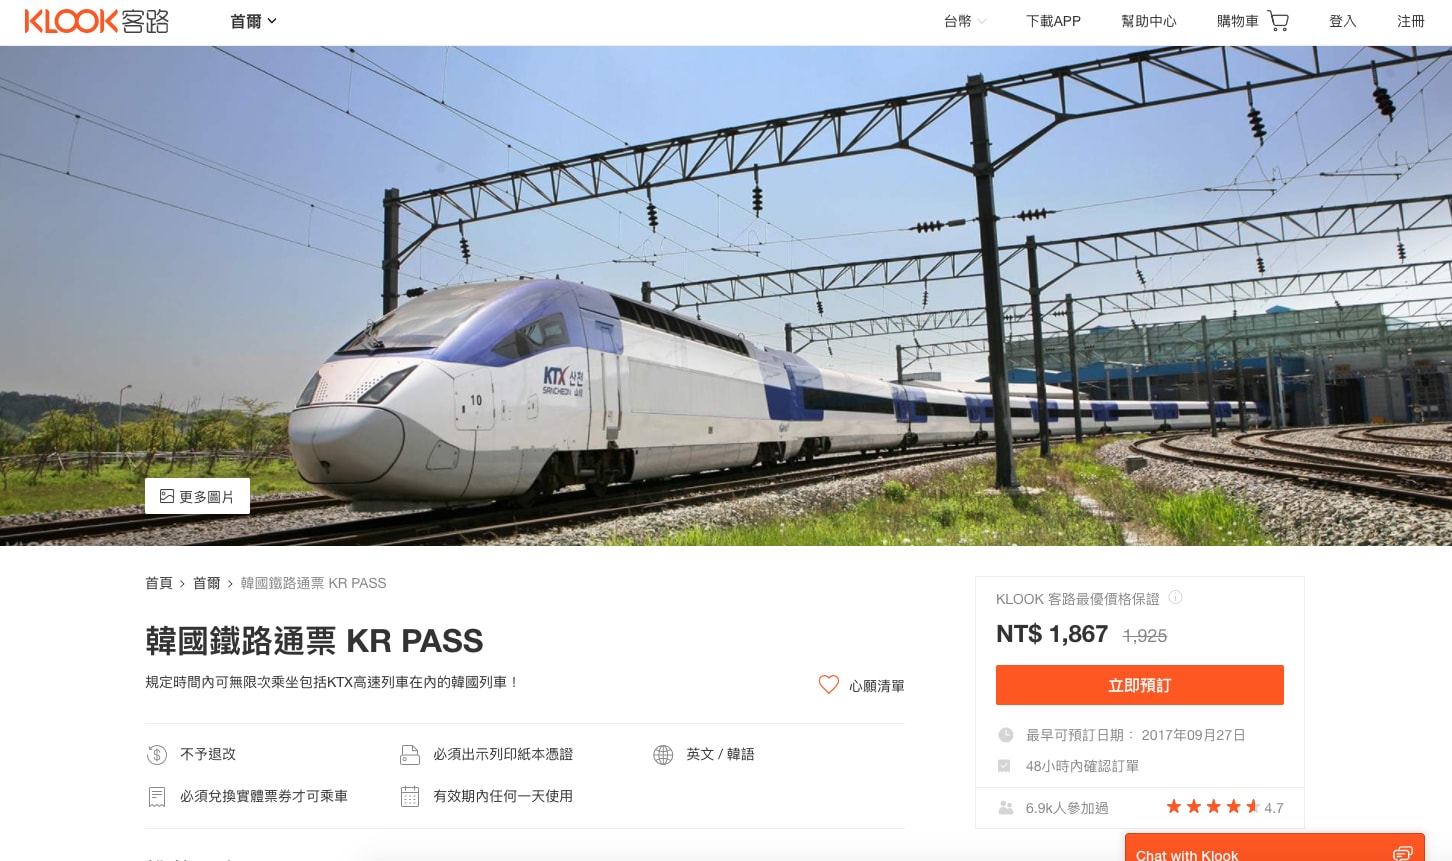The image size is (1452, 861).
Task: Open the 台幣 currency dropdown
Action: point(965,21)
